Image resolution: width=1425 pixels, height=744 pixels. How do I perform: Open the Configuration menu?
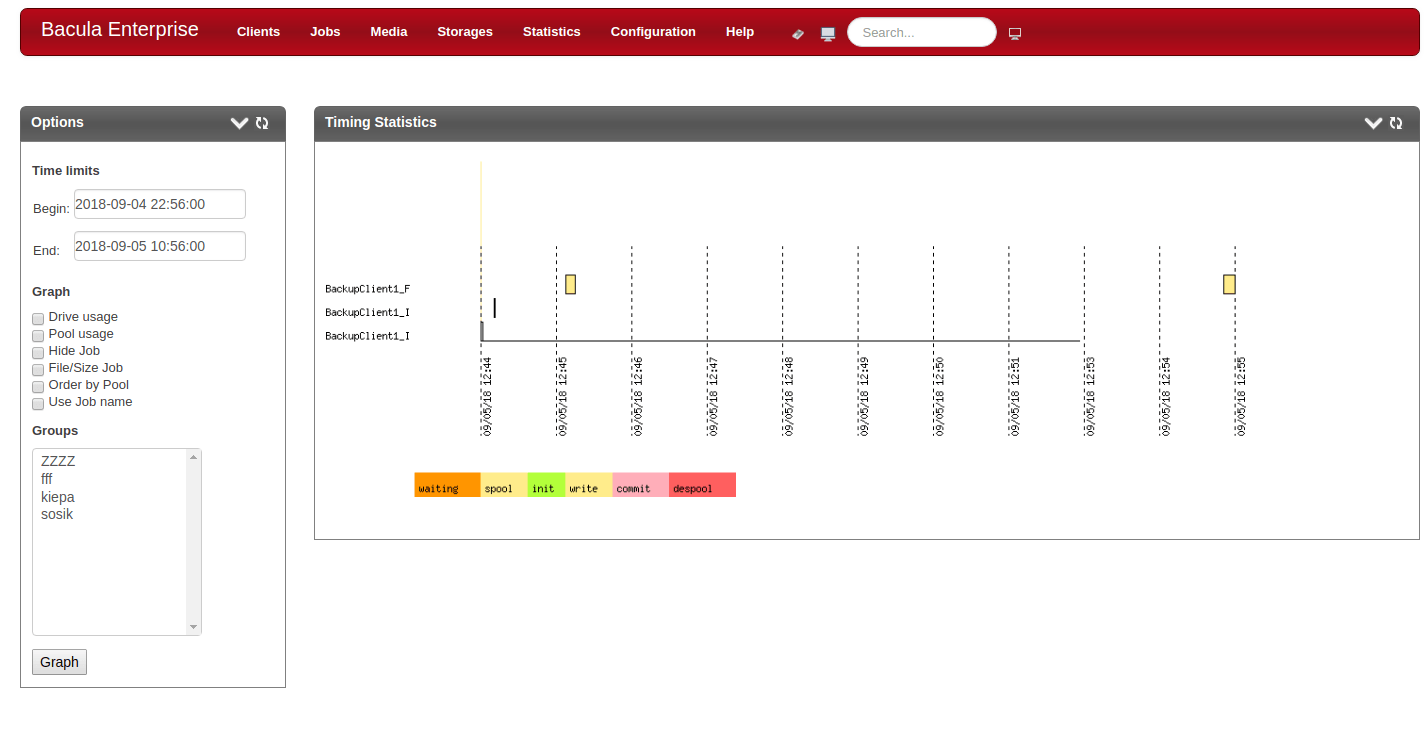click(x=653, y=32)
